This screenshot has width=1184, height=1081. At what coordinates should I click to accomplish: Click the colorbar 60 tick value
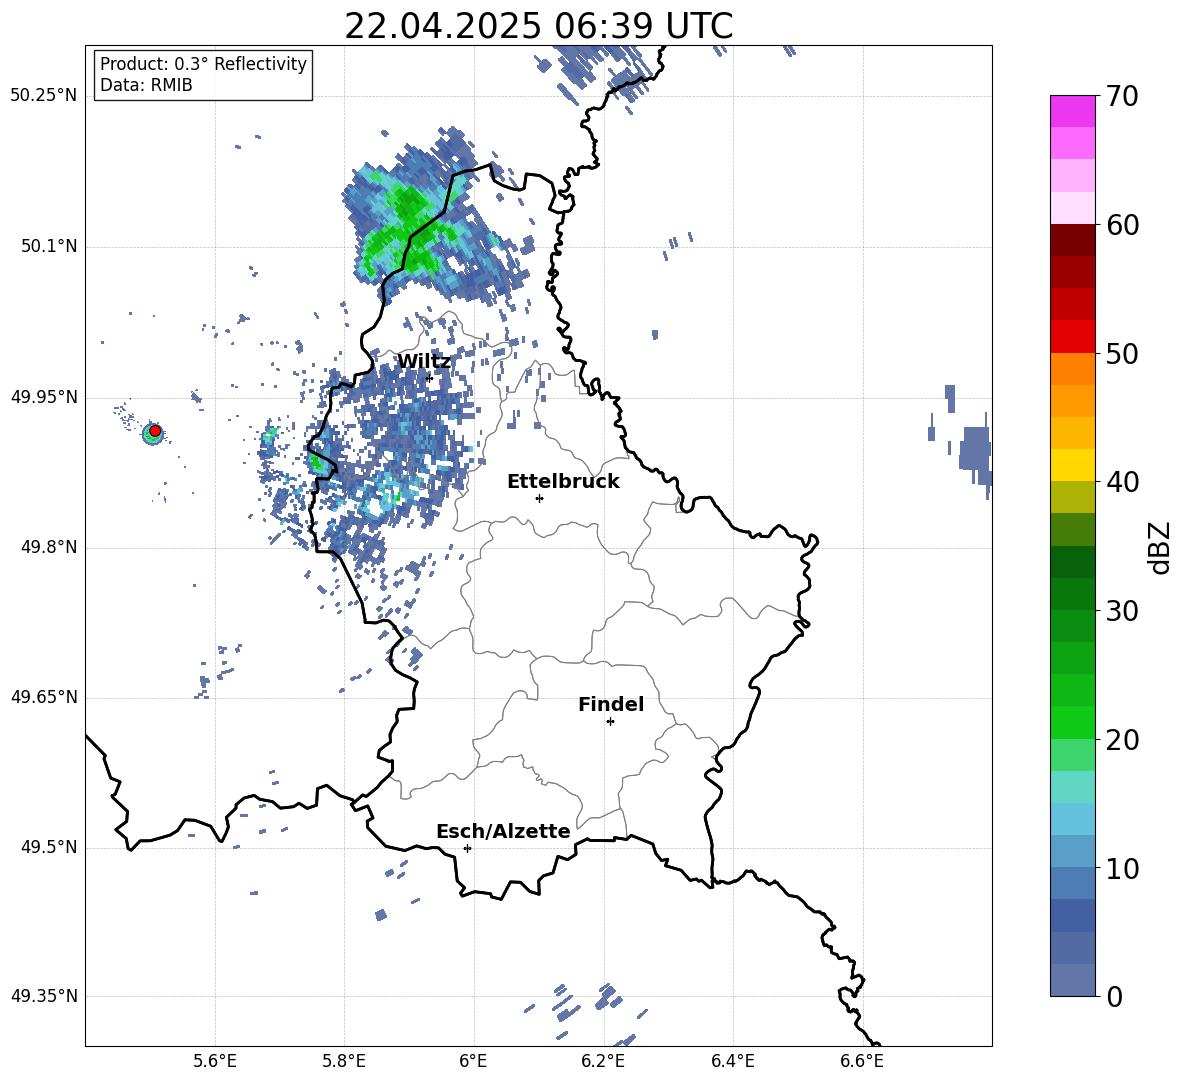1123,225
